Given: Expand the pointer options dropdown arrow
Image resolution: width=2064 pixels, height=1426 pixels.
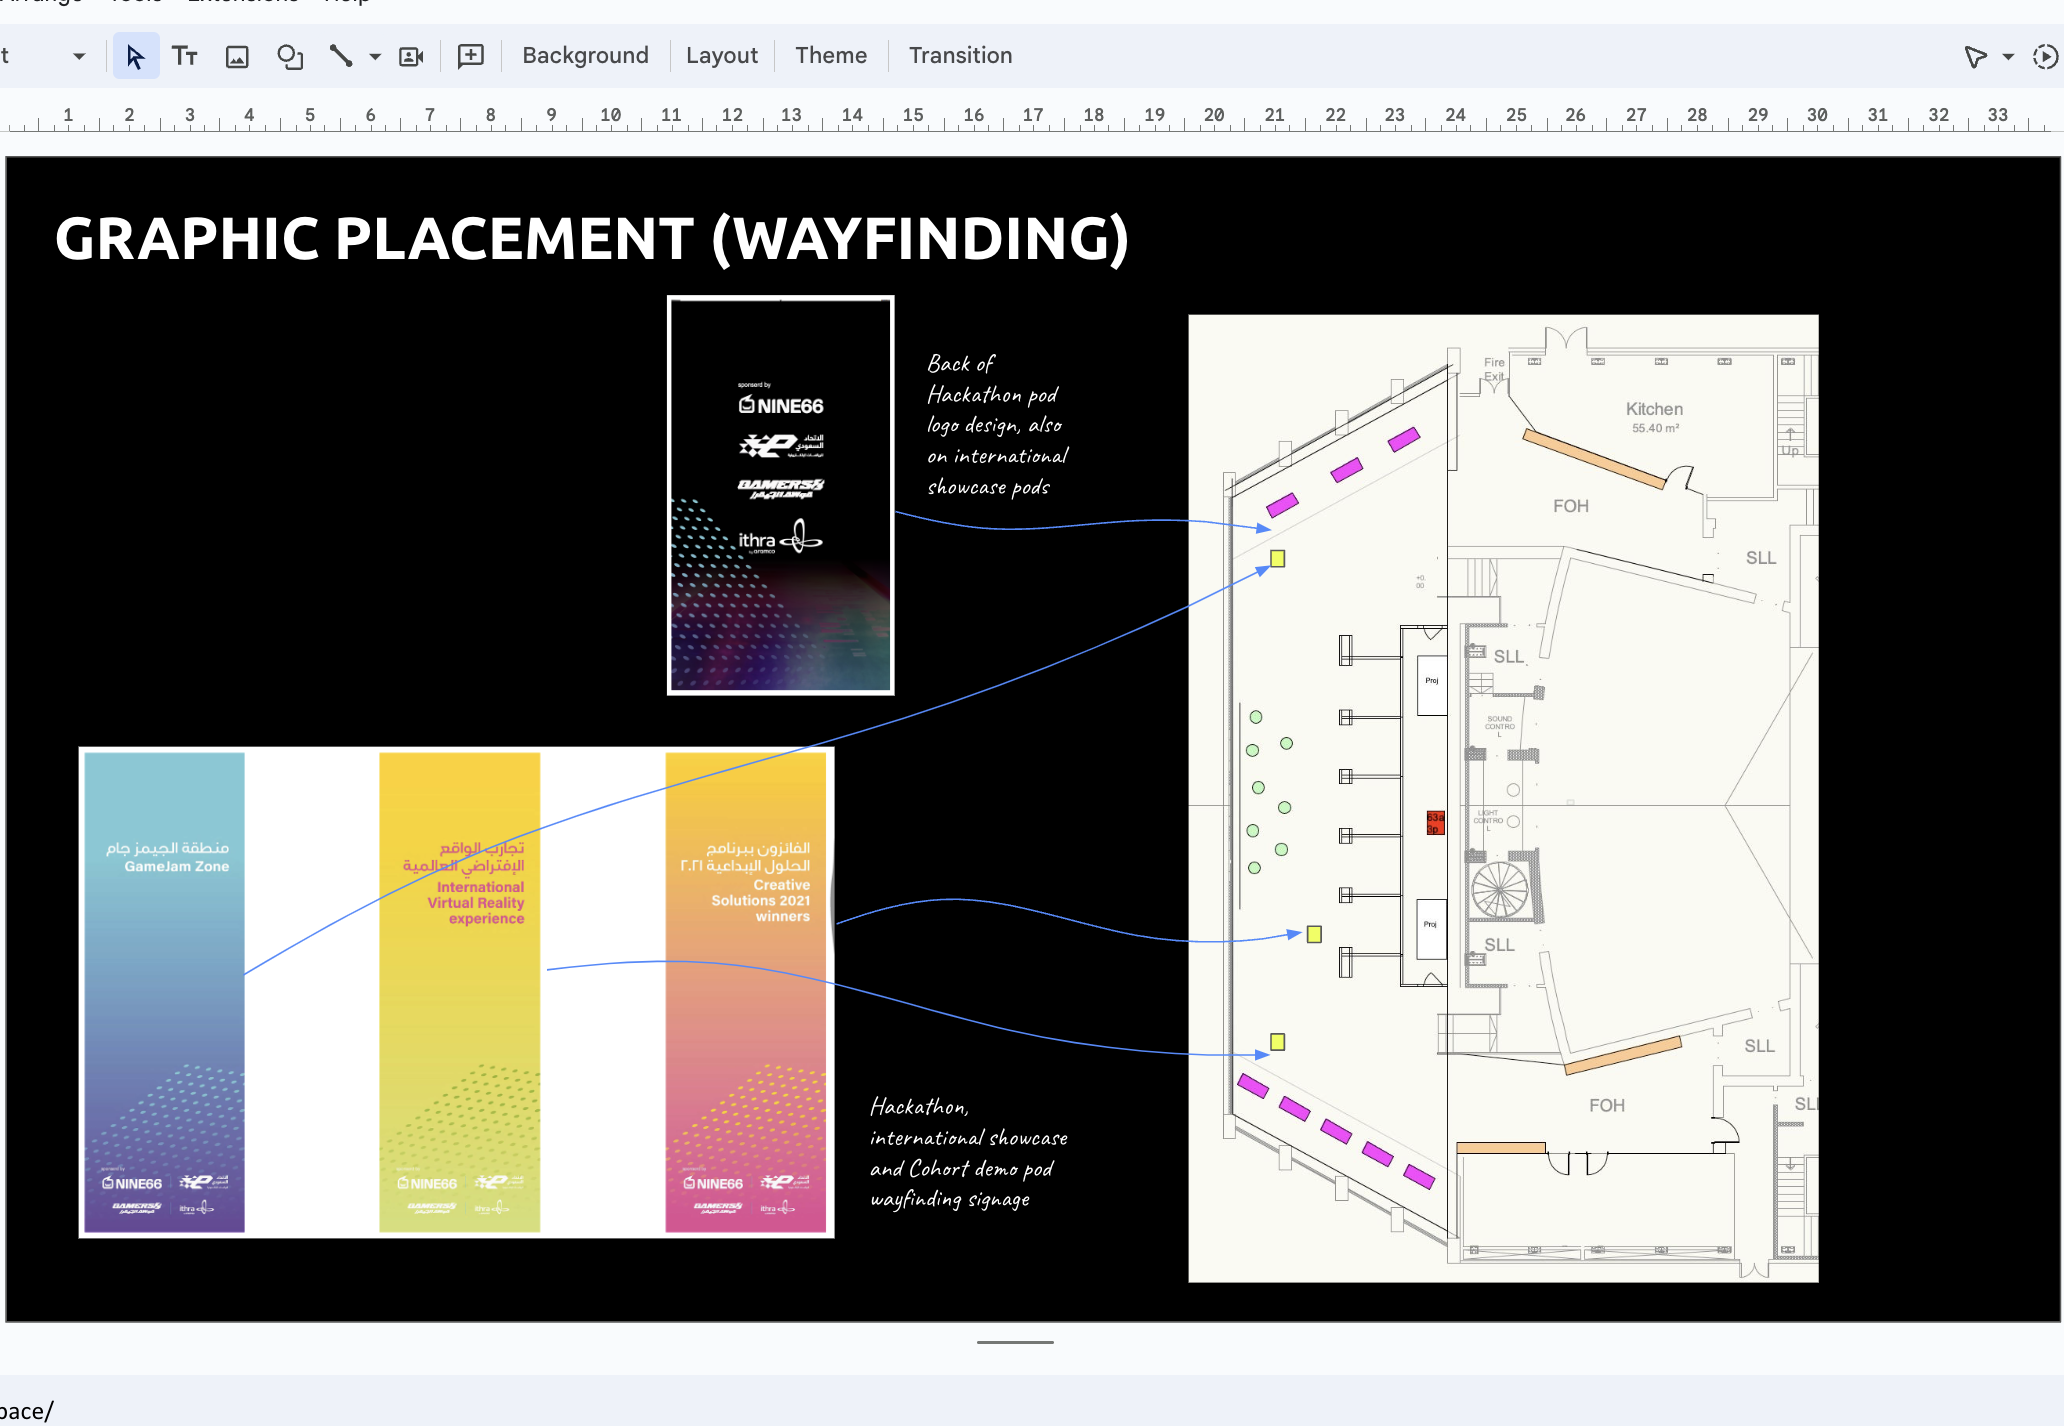Looking at the screenshot, I should [2008, 56].
